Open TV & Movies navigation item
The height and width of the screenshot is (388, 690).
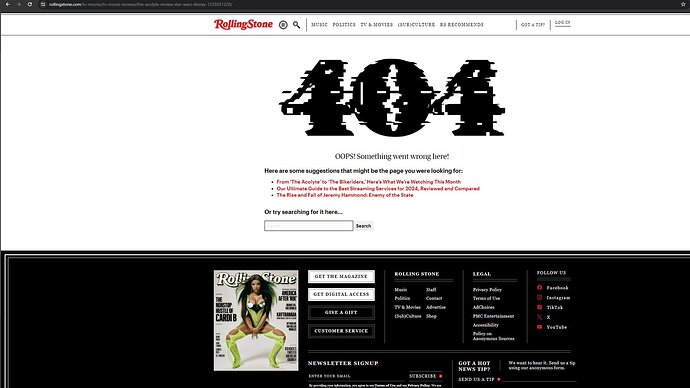pos(377,25)
